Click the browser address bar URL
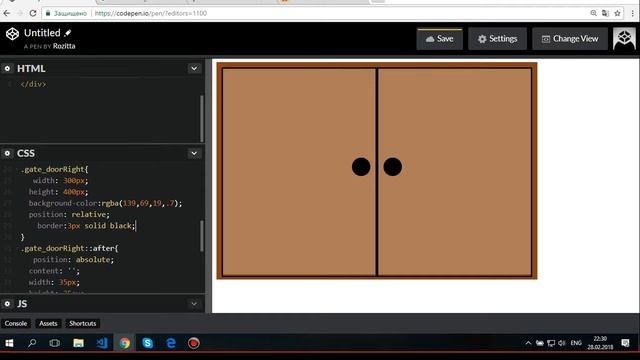Image resolution: width=640 pixels, height=360 pixels. pos(151,13)
